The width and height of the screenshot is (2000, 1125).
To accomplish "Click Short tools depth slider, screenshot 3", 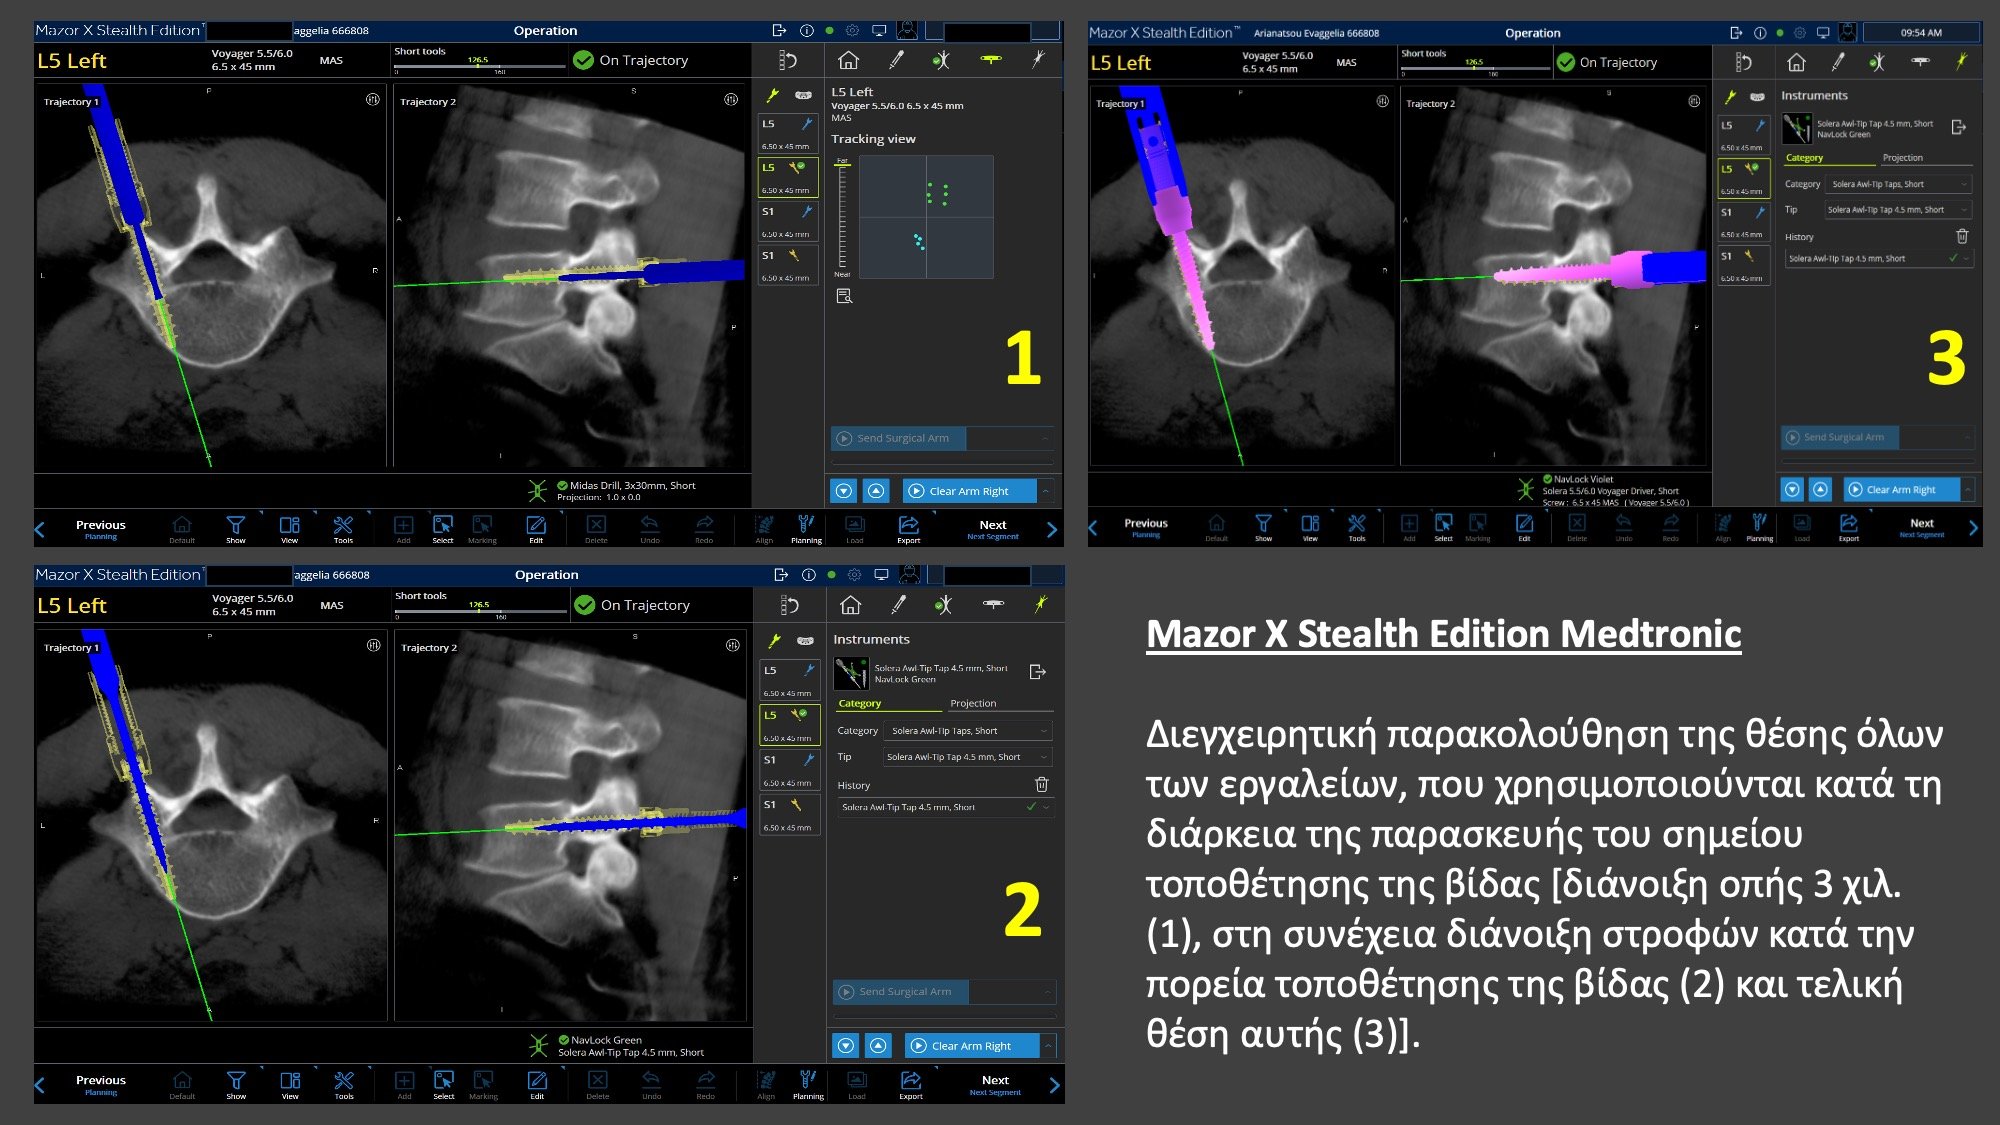I will [1475, 69].
